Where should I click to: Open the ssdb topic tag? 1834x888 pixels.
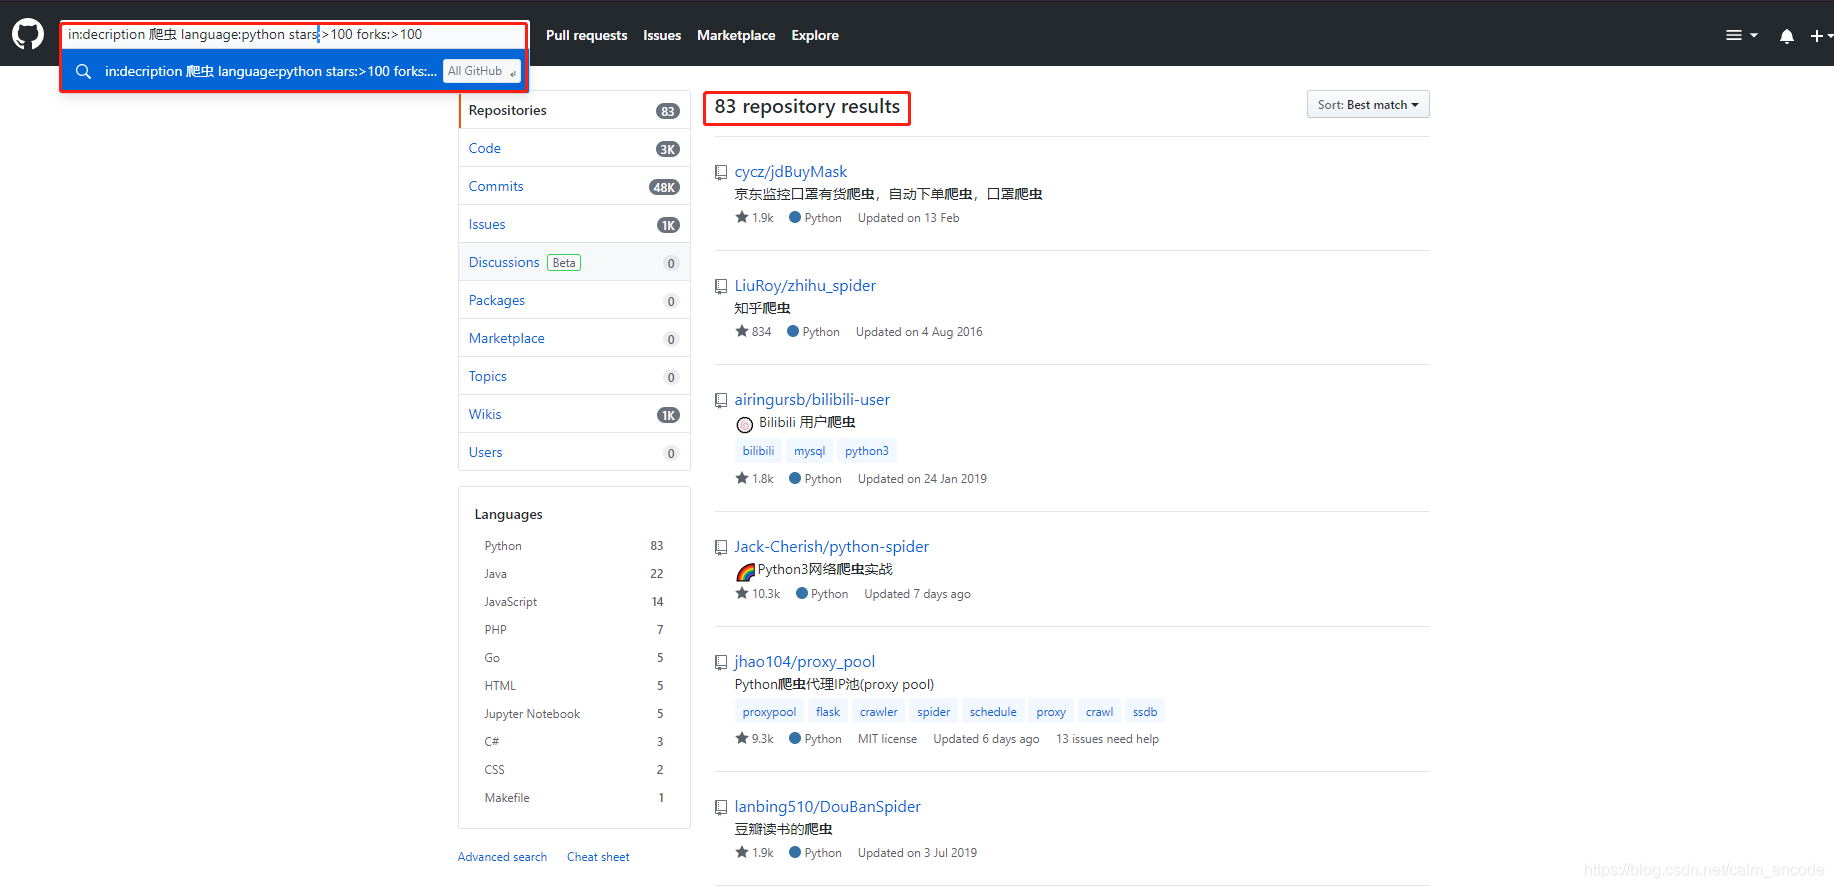pyautogui.click(x=1145, y=712)
